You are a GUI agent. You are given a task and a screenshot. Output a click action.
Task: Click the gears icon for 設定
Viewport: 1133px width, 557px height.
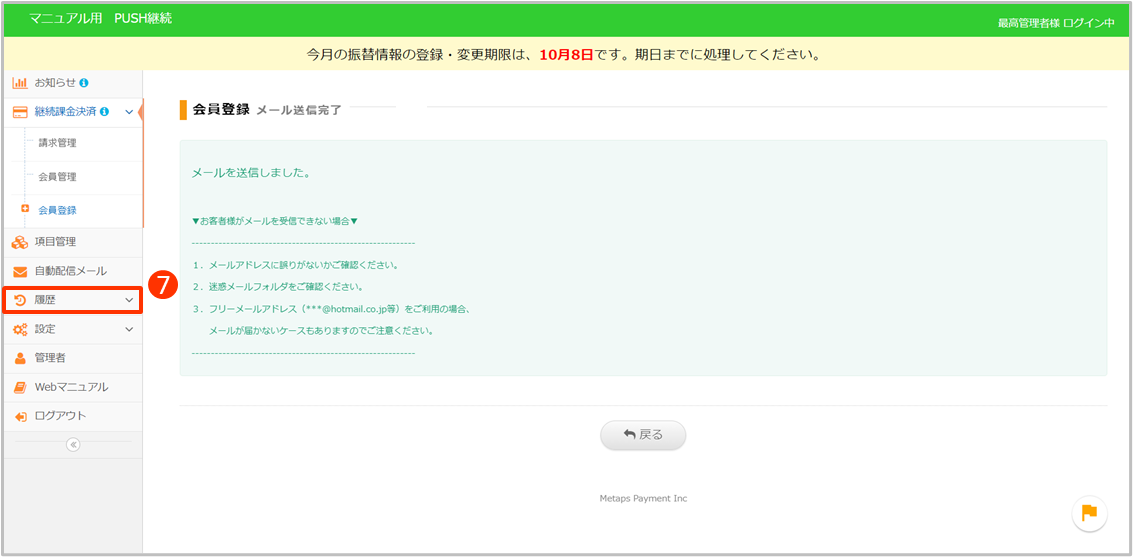(20, 329)
